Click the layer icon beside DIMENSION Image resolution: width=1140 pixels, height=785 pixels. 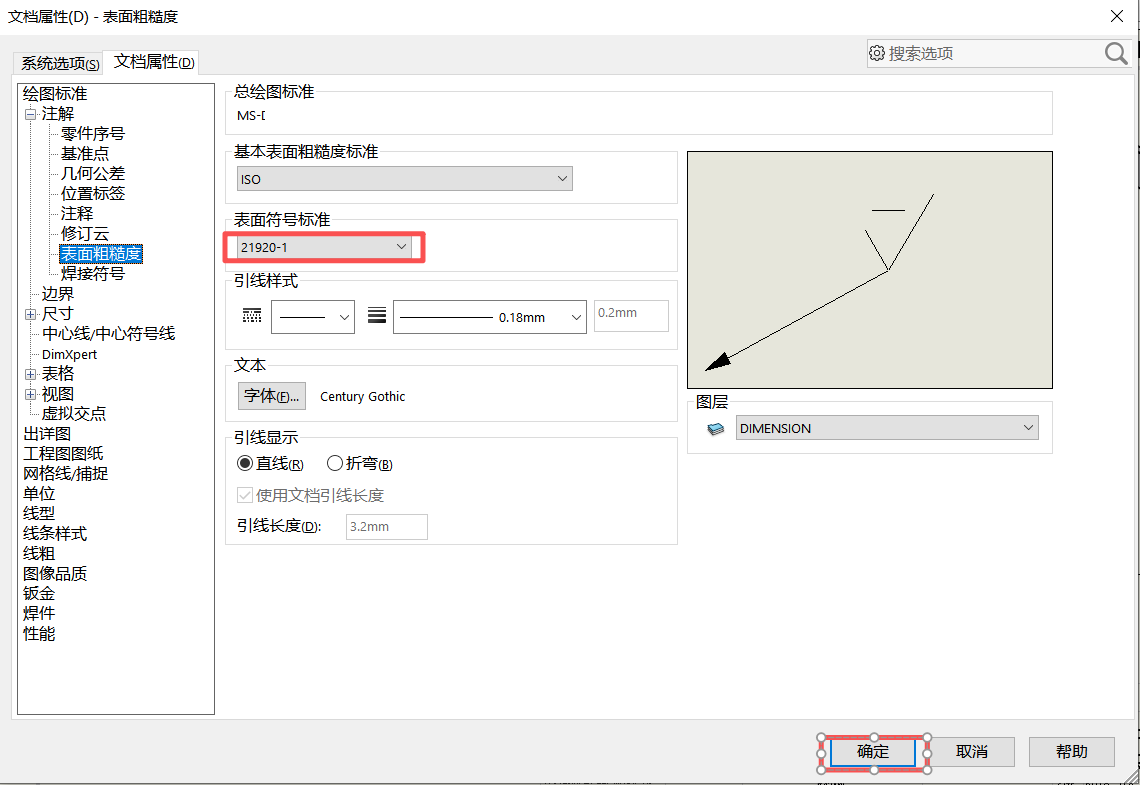(715, 429)
